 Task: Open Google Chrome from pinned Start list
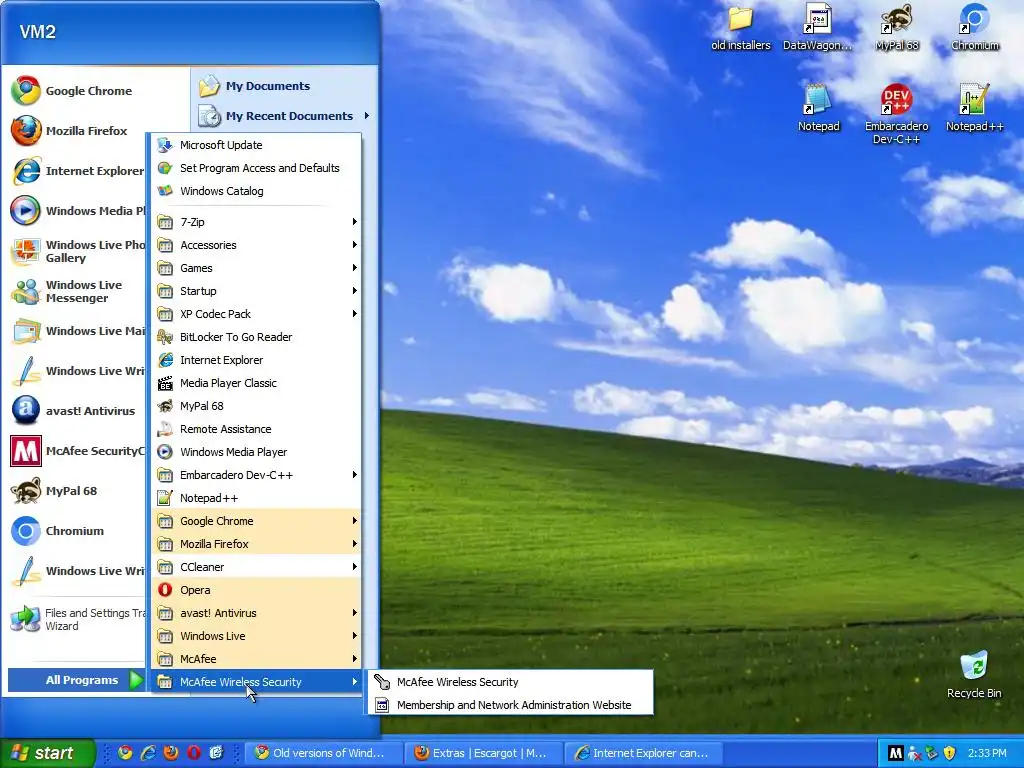(x=77, y=91)
